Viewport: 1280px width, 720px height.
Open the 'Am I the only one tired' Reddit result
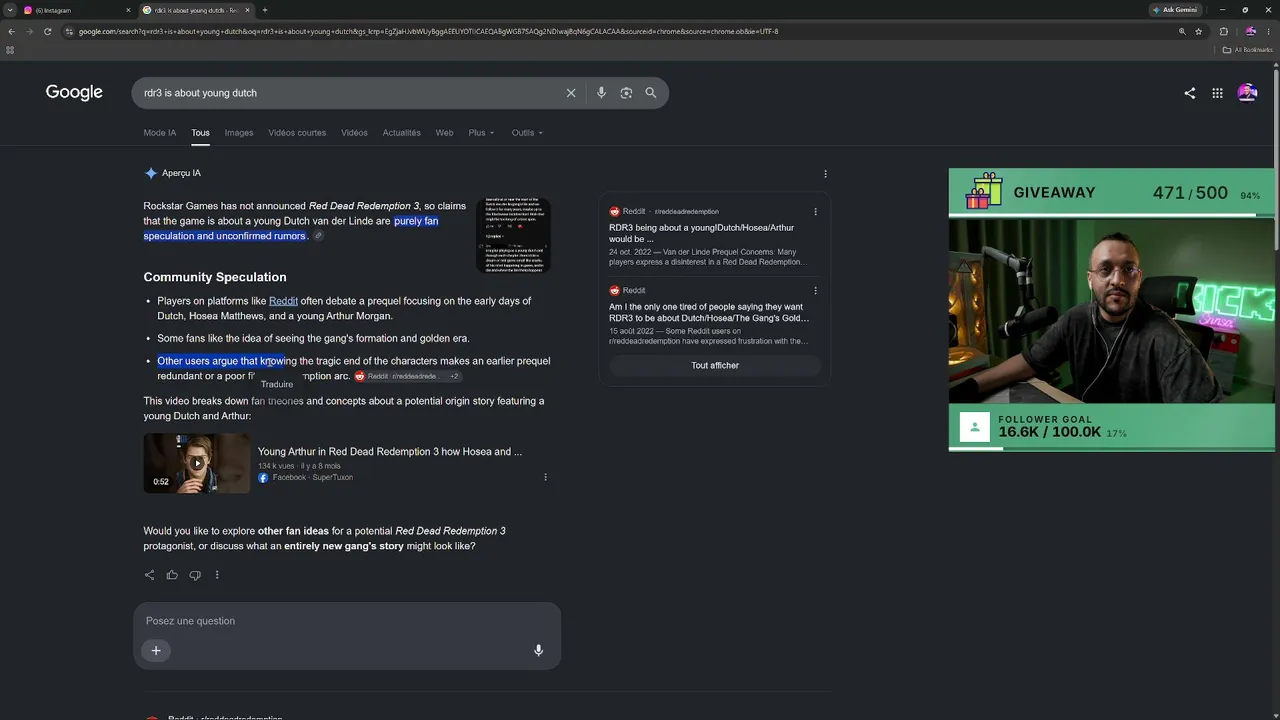[709, 312]
